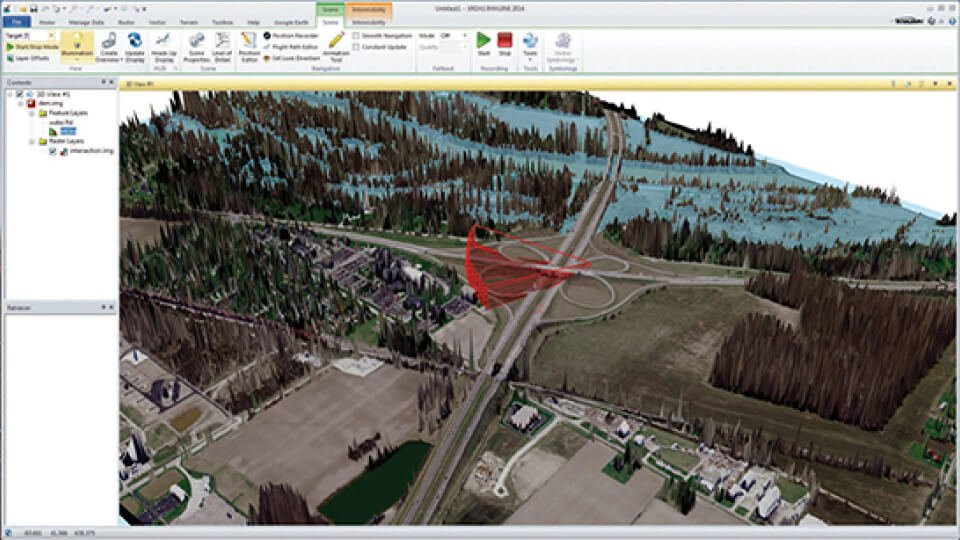Expand the Illumination dropdown arrow
The width and height of the screenshot is (960, 540).
pyautogui.click(x=77, y=59)
